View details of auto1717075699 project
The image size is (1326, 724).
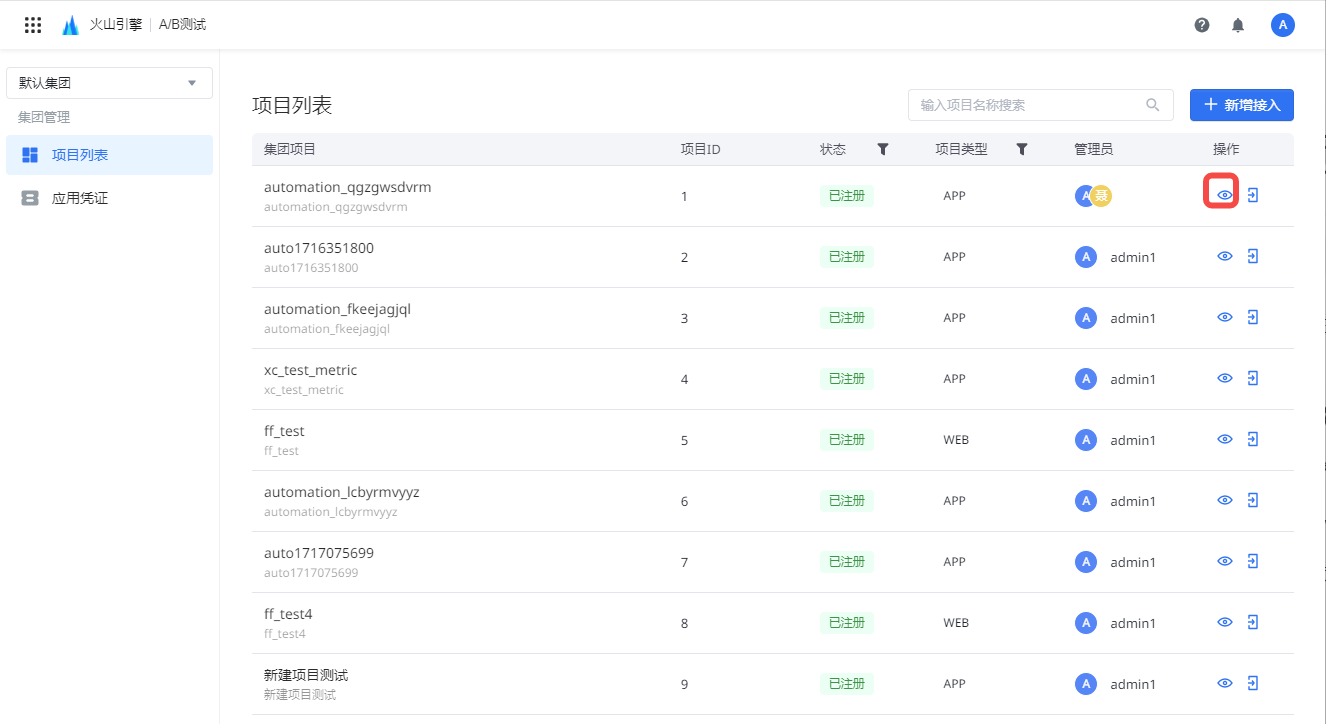(1224, 561)
